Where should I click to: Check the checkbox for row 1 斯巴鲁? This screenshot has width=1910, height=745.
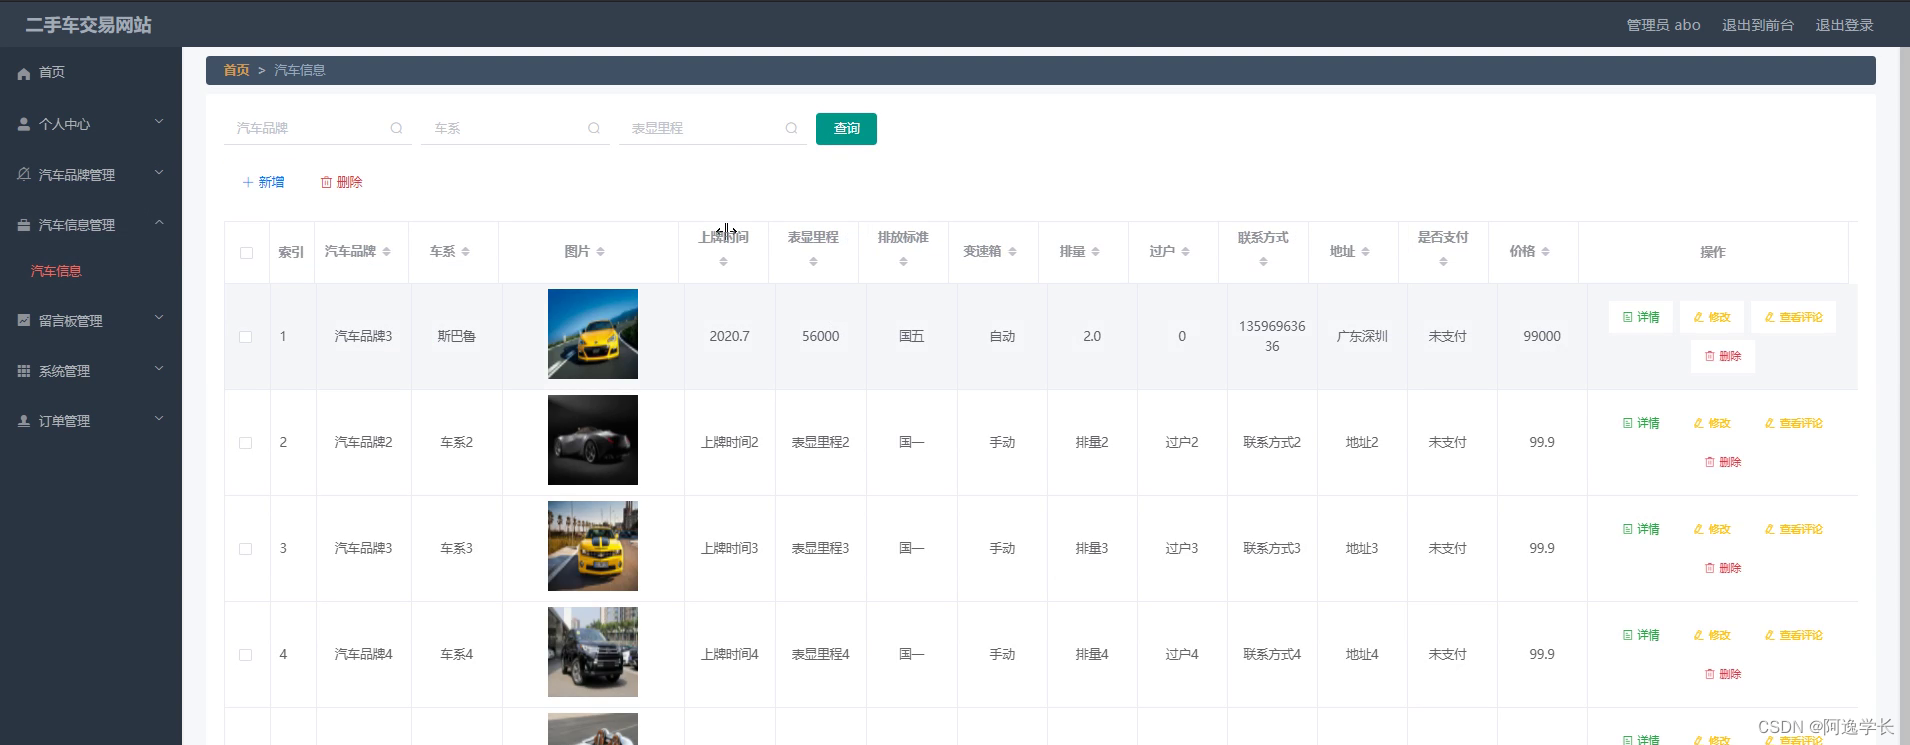coord(245,337)
